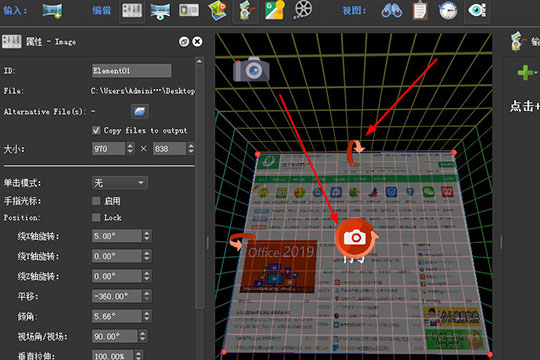Check the Position Lock checkbox
The width and height of the screenshot is (540, 360).
(96, 217)
